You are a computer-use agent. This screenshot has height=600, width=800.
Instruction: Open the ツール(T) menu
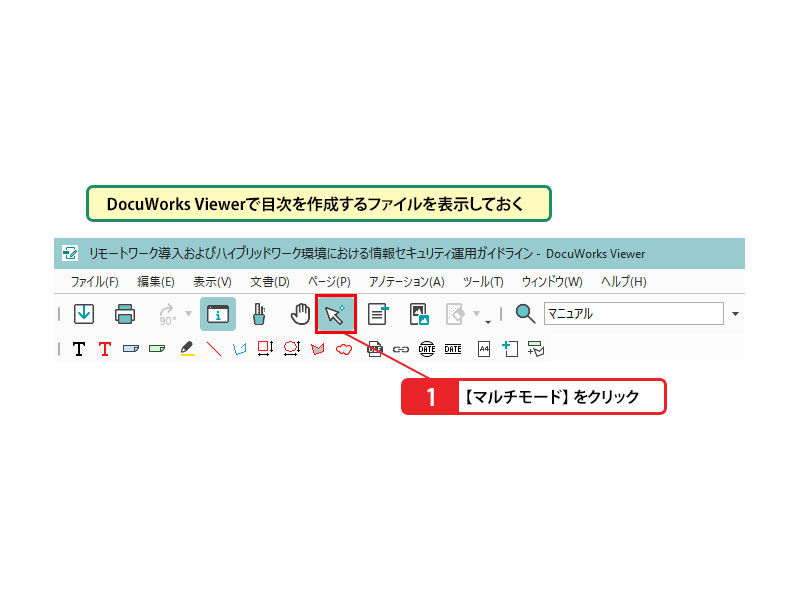pos(483,282)
